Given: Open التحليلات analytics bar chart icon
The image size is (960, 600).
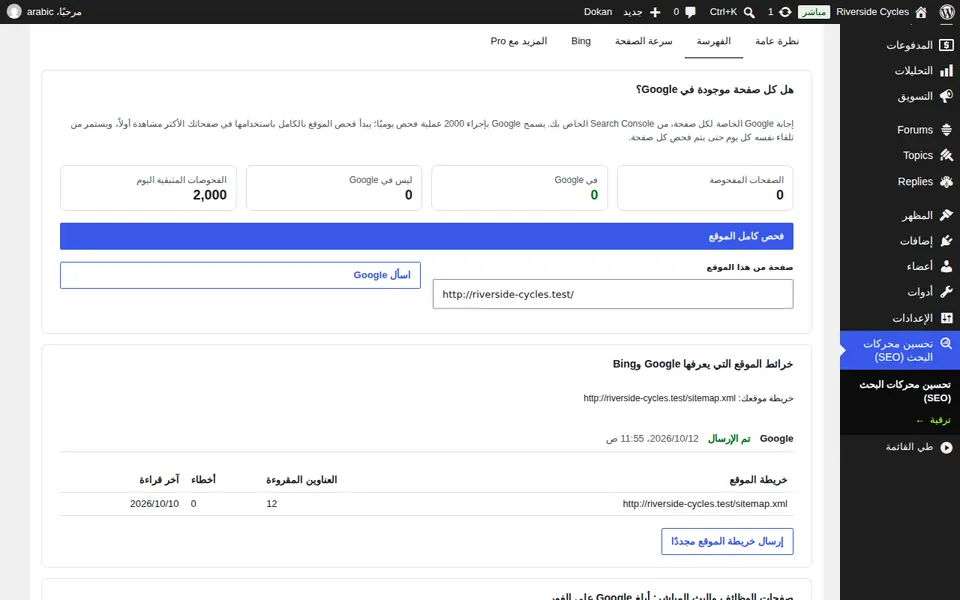Looking at the screenshot, I should click(x=947, y=71).
